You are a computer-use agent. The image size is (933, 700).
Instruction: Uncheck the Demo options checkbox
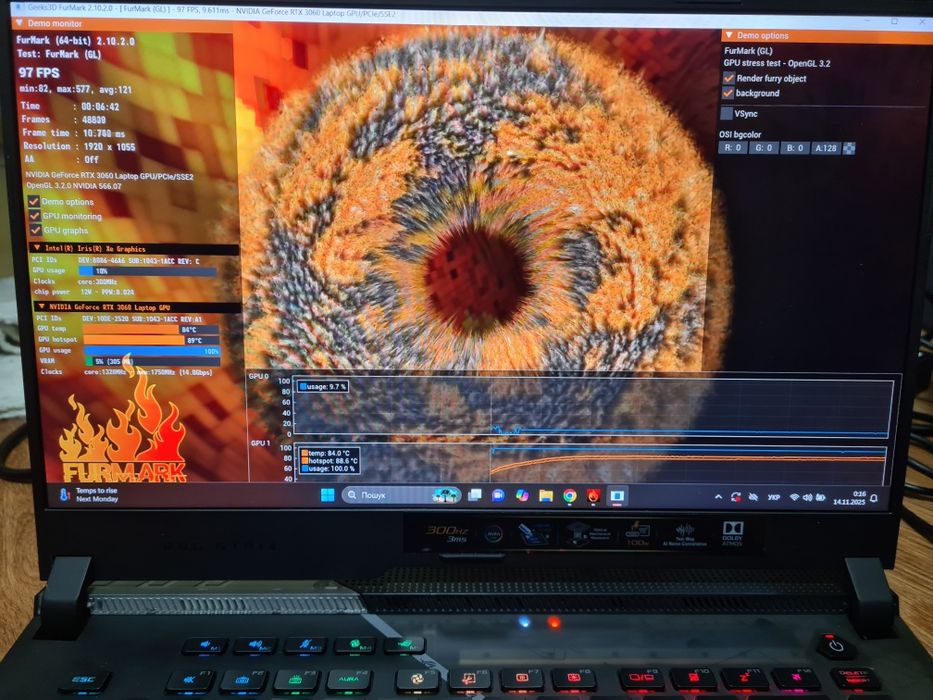[x=35, y=202]
